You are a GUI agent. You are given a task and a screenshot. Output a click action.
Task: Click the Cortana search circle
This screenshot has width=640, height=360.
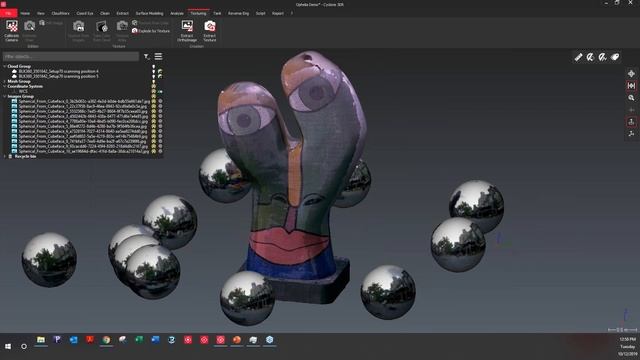(x=24, y=346)
